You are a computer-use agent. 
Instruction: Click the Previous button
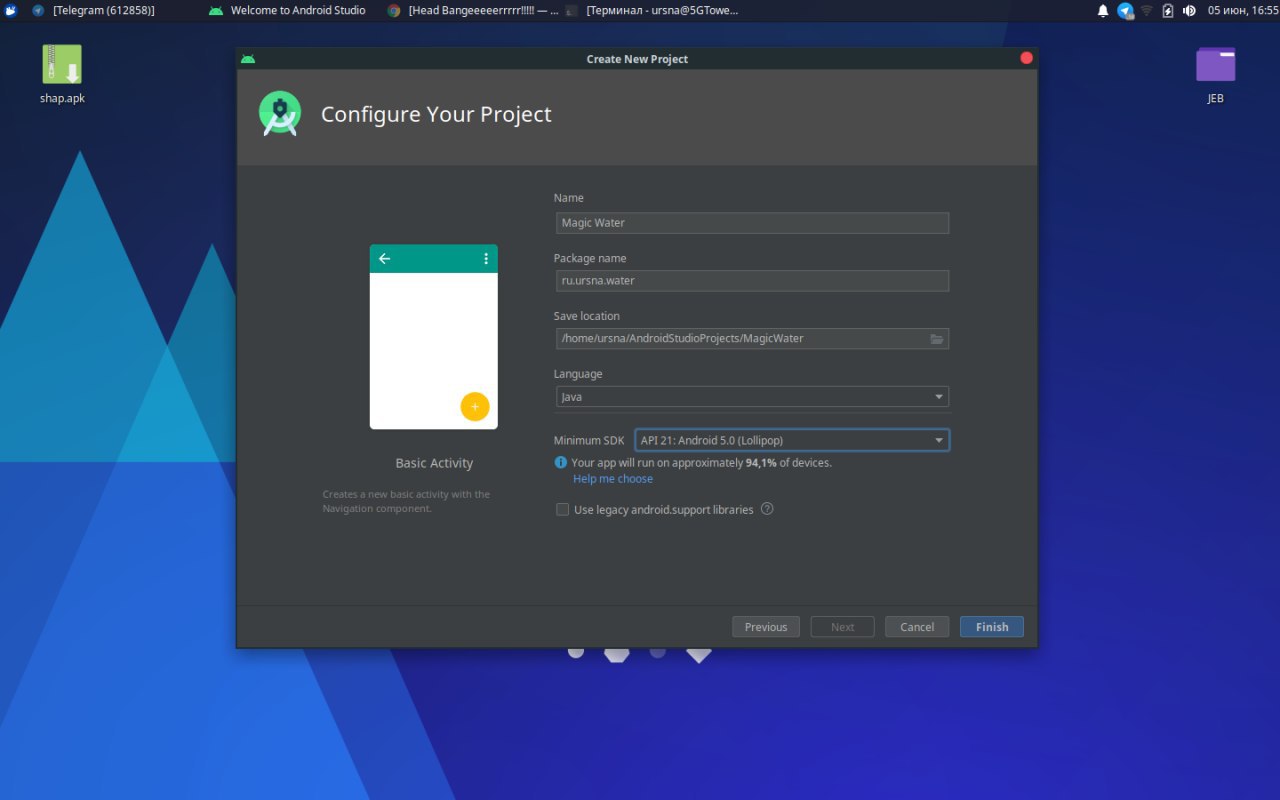pyautogui.click(x=766, y=627)
